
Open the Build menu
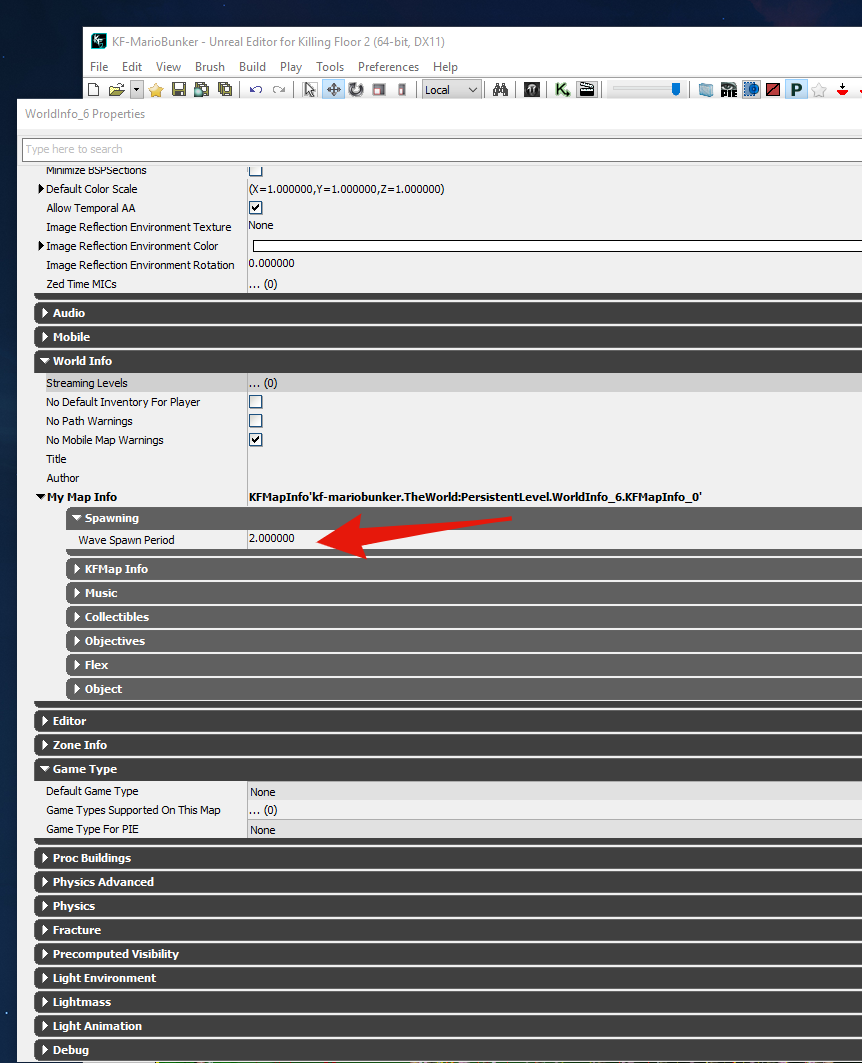click(x=252, y=66)
